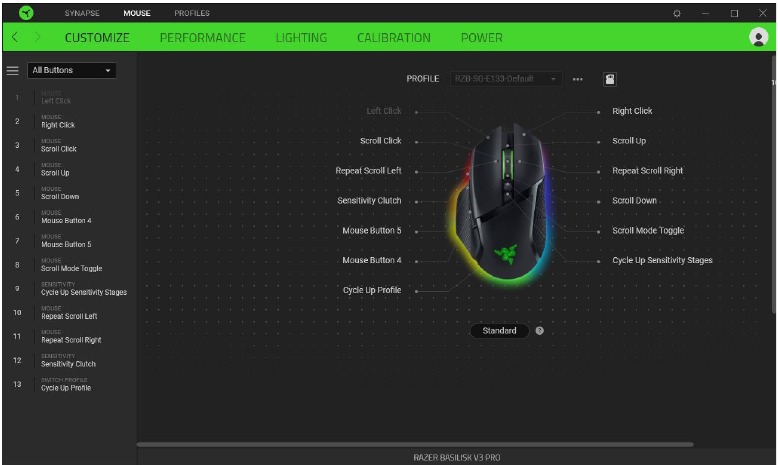Click Scroll Click label beside mouse
This screenshot has height=465, width=778.
tap(381, 141)
